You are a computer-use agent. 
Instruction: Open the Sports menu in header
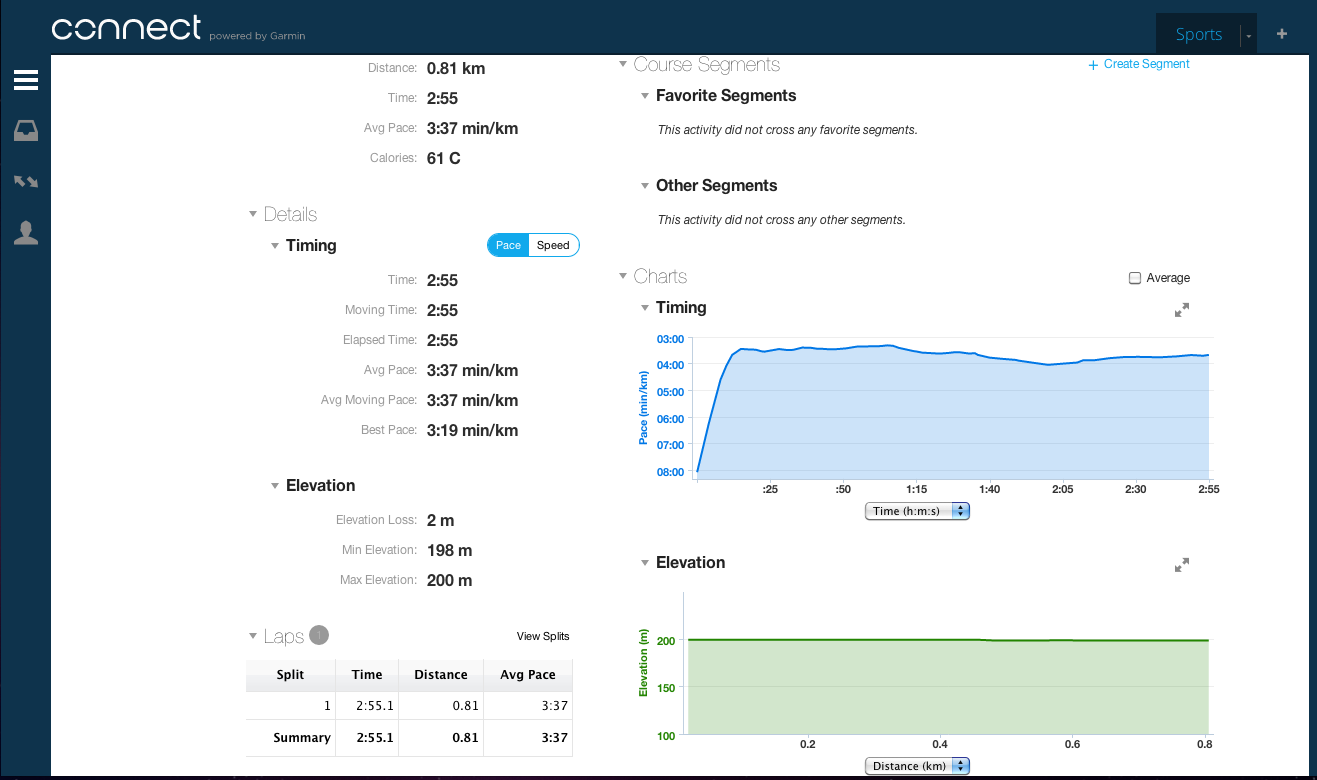(x=1198, y=35)
